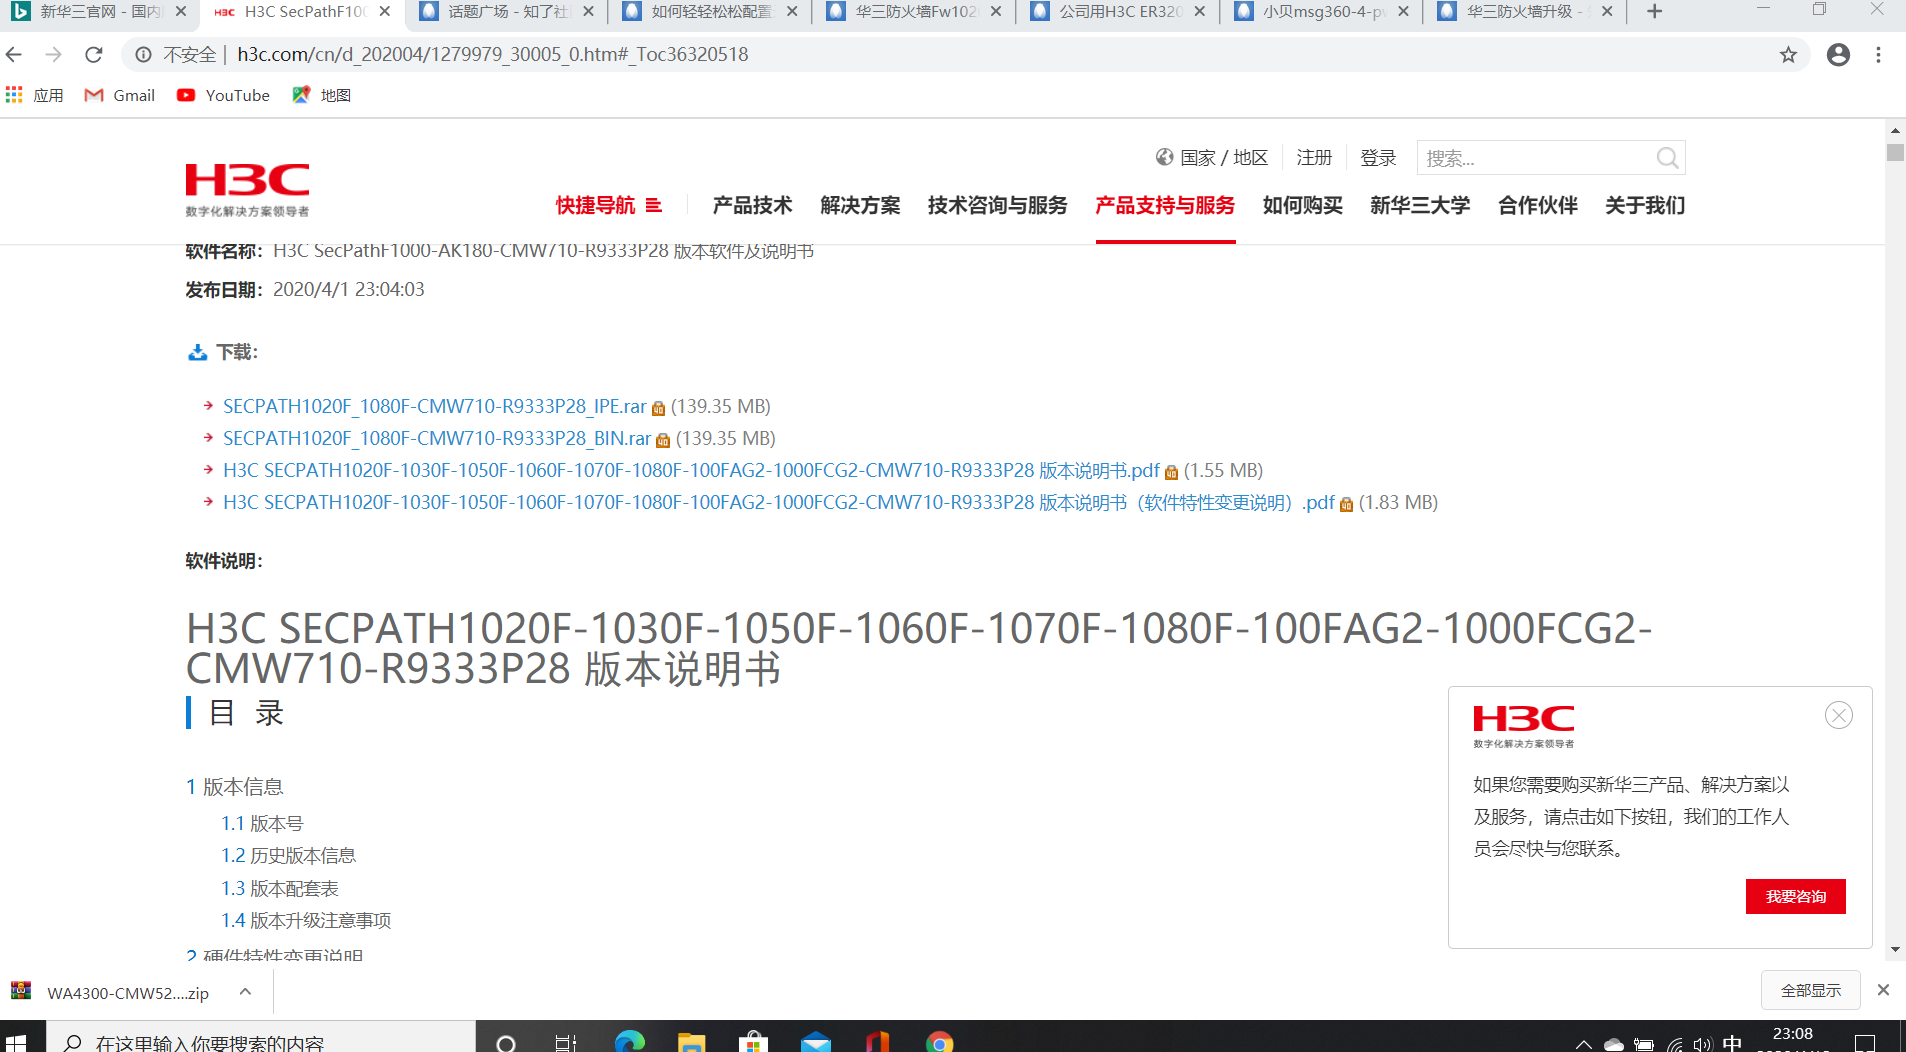Viewport: 1906px width, 1052px height.
Task: Open the Gmail bookmark
Action: 120,95
